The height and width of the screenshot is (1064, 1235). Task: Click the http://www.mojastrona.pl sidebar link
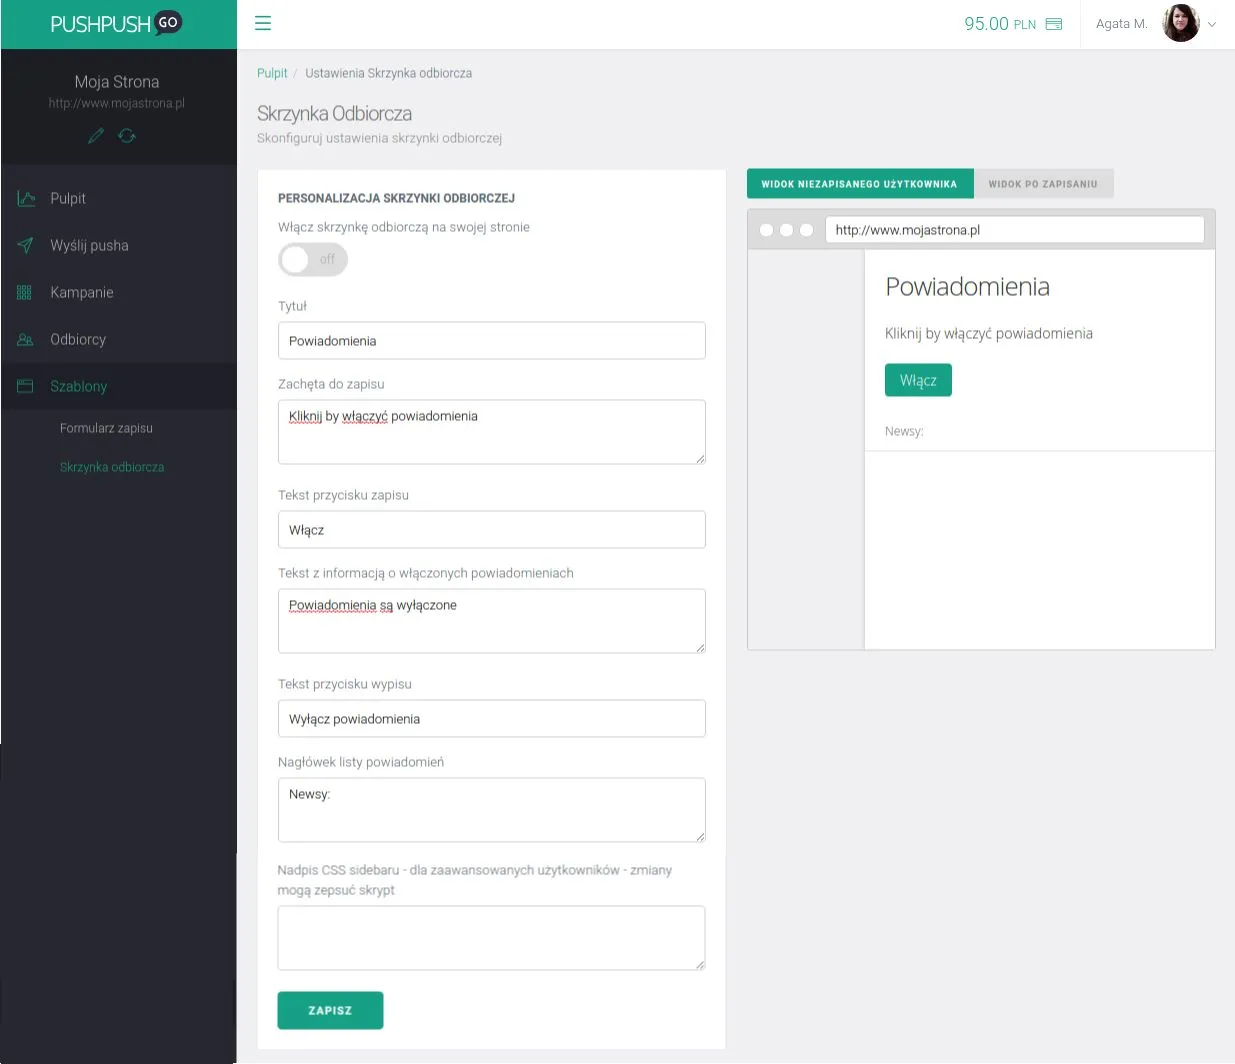[117, 103]
